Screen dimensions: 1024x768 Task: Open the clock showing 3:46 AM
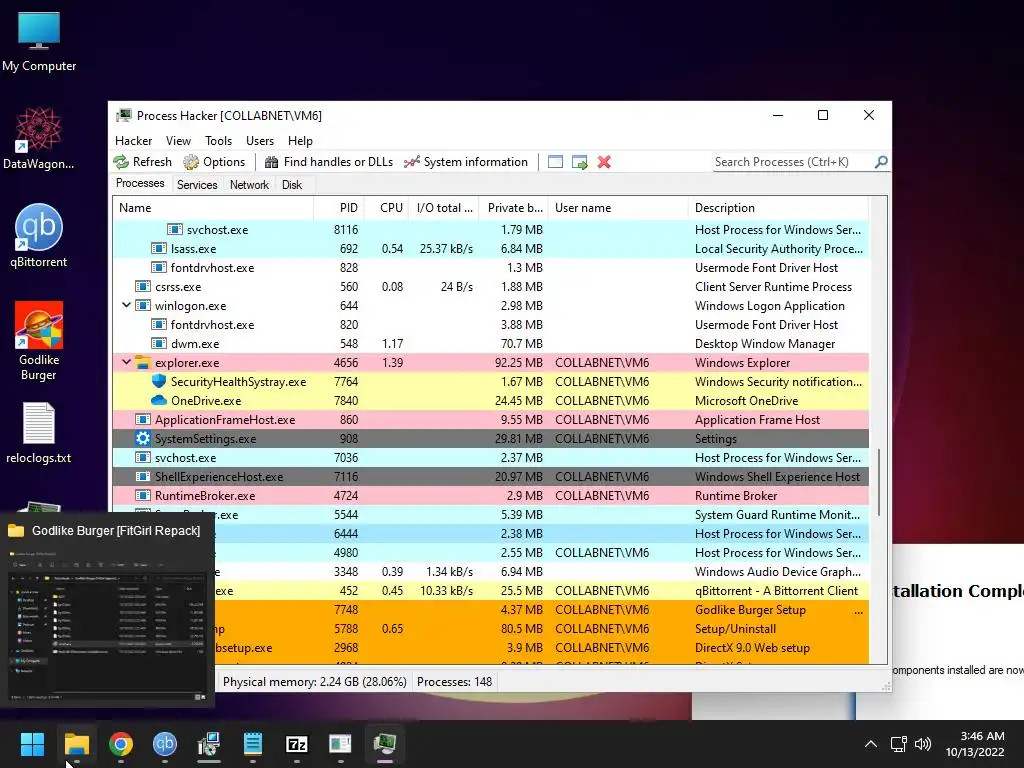coord(976,744)
